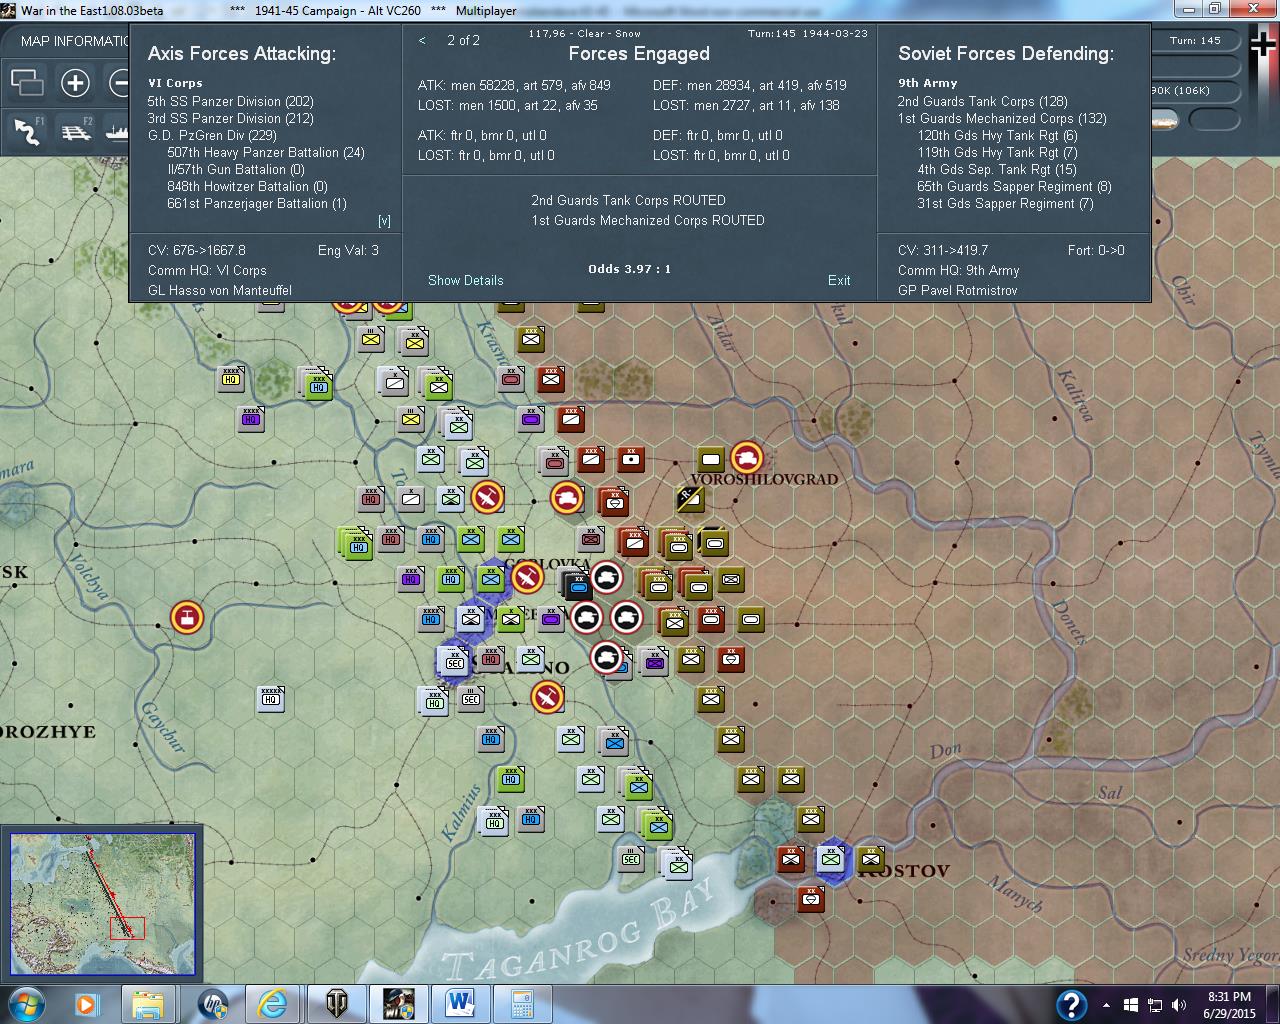1280x1024 pixels.
Task: Open Windows Media Player from taskbar
Action: (85, 1003)
